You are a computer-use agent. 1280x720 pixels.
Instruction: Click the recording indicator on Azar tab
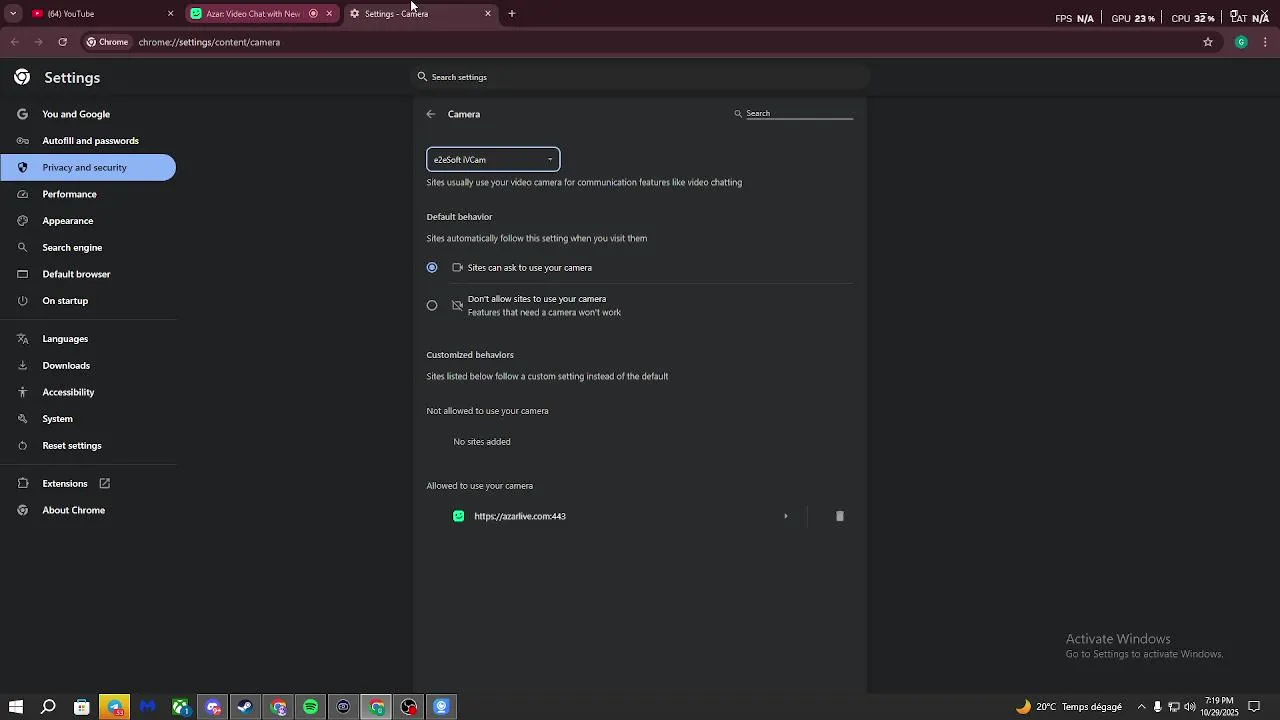pos(313,14)
